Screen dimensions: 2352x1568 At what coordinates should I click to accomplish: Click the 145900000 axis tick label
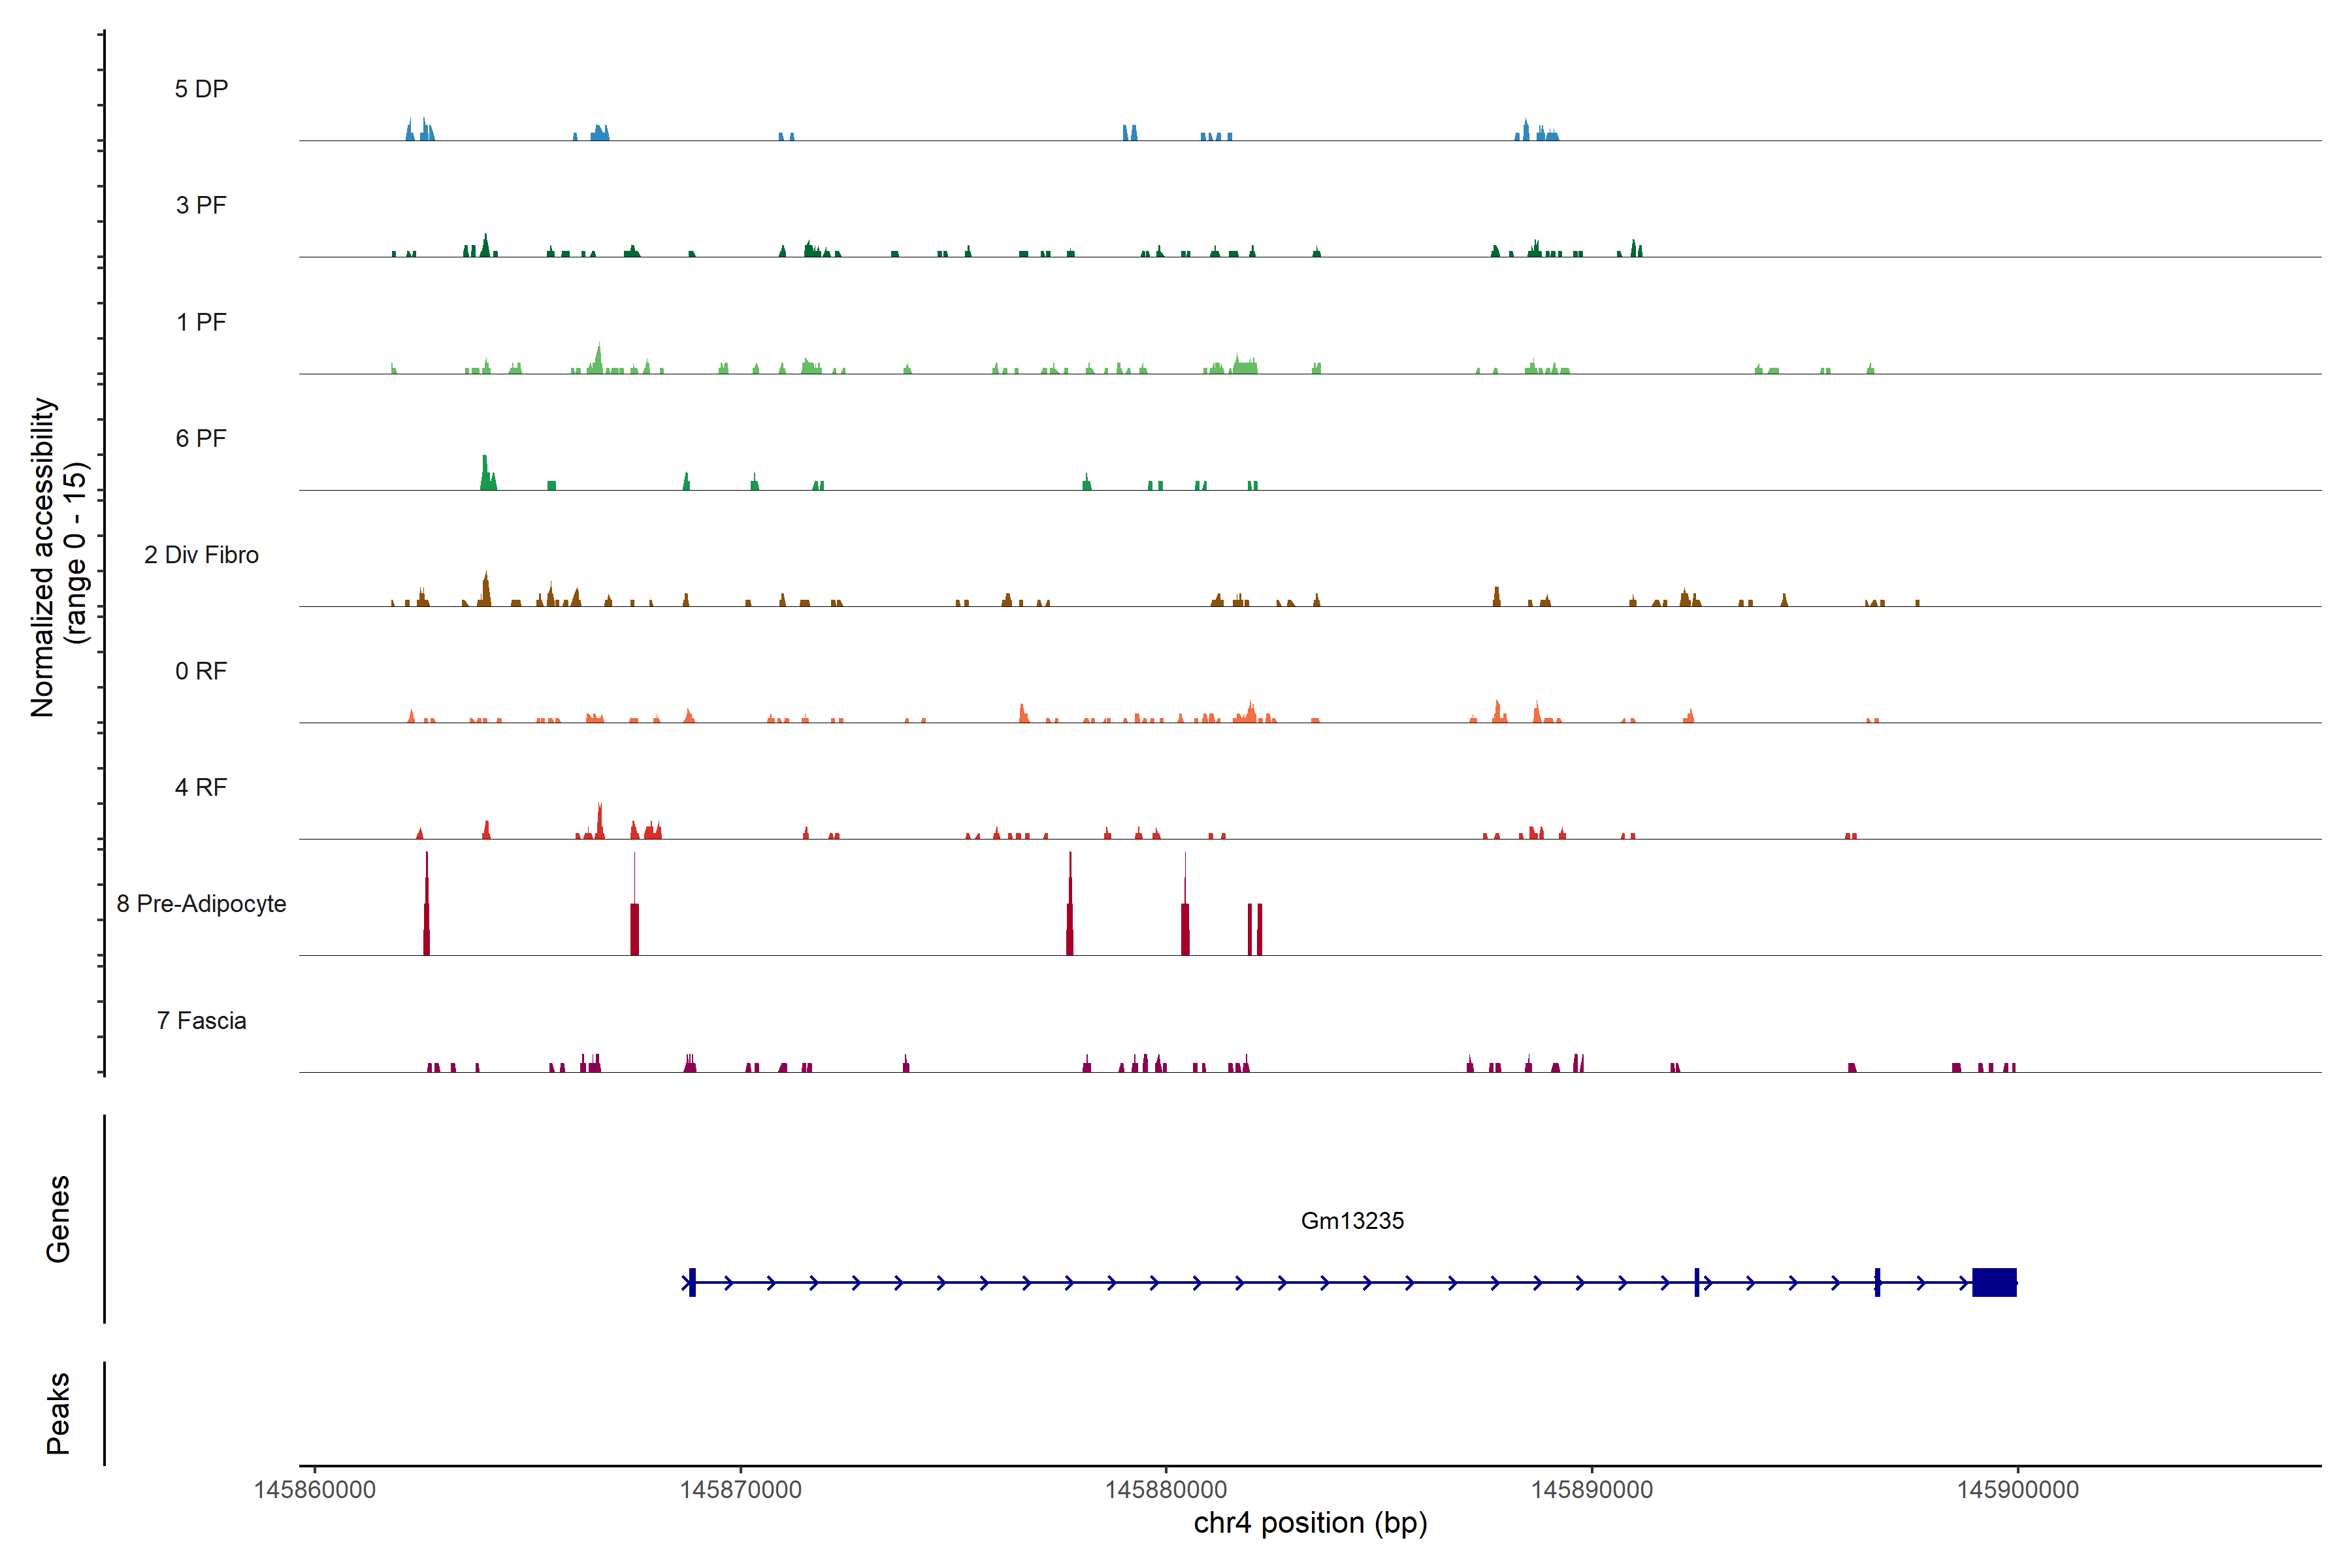[2017, 1490]
